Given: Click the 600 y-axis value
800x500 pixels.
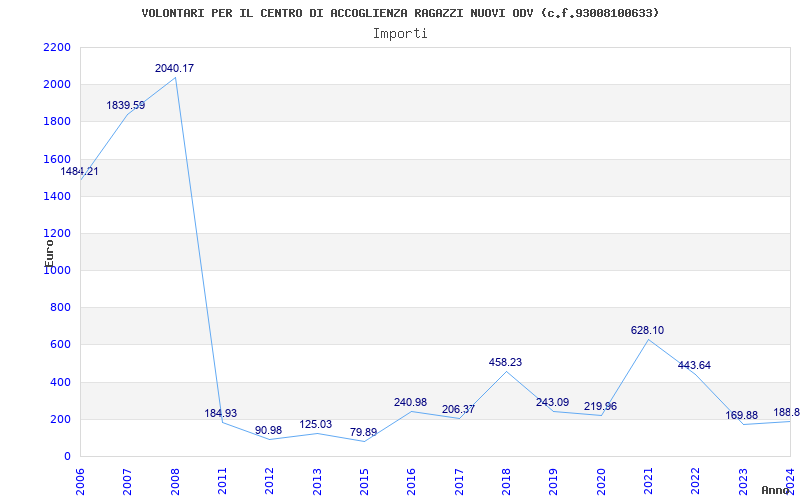Looking at the screenshot, I should pyautogui.click(x=61, y=345).
